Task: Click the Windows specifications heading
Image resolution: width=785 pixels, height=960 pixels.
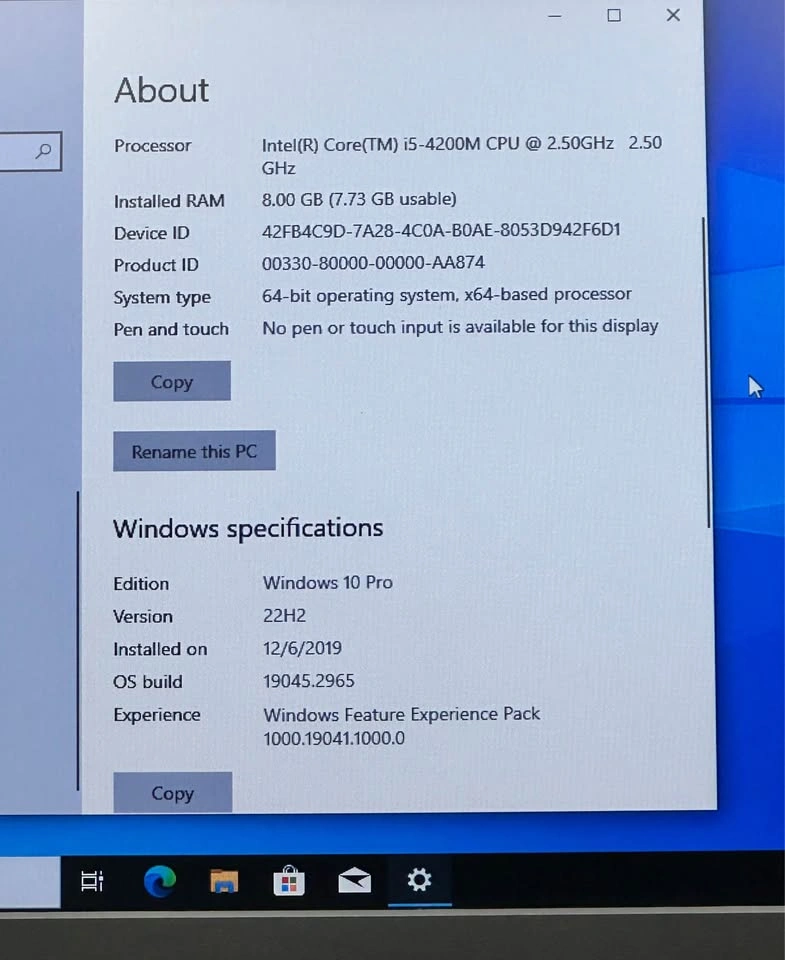Action: [x=248, y=528]
